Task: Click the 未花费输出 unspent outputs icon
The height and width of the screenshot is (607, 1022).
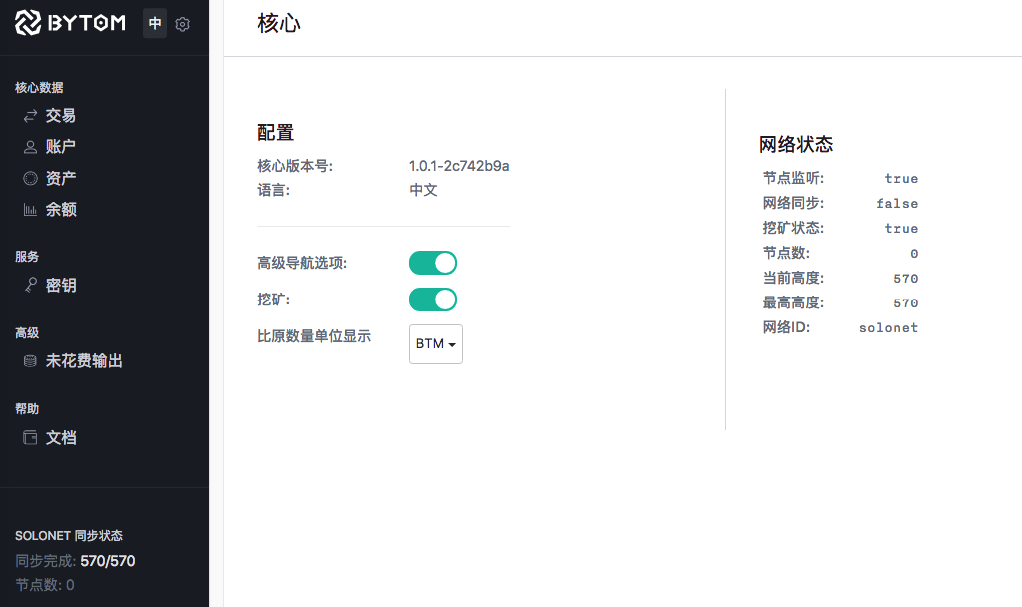Action: coord(30,360)
